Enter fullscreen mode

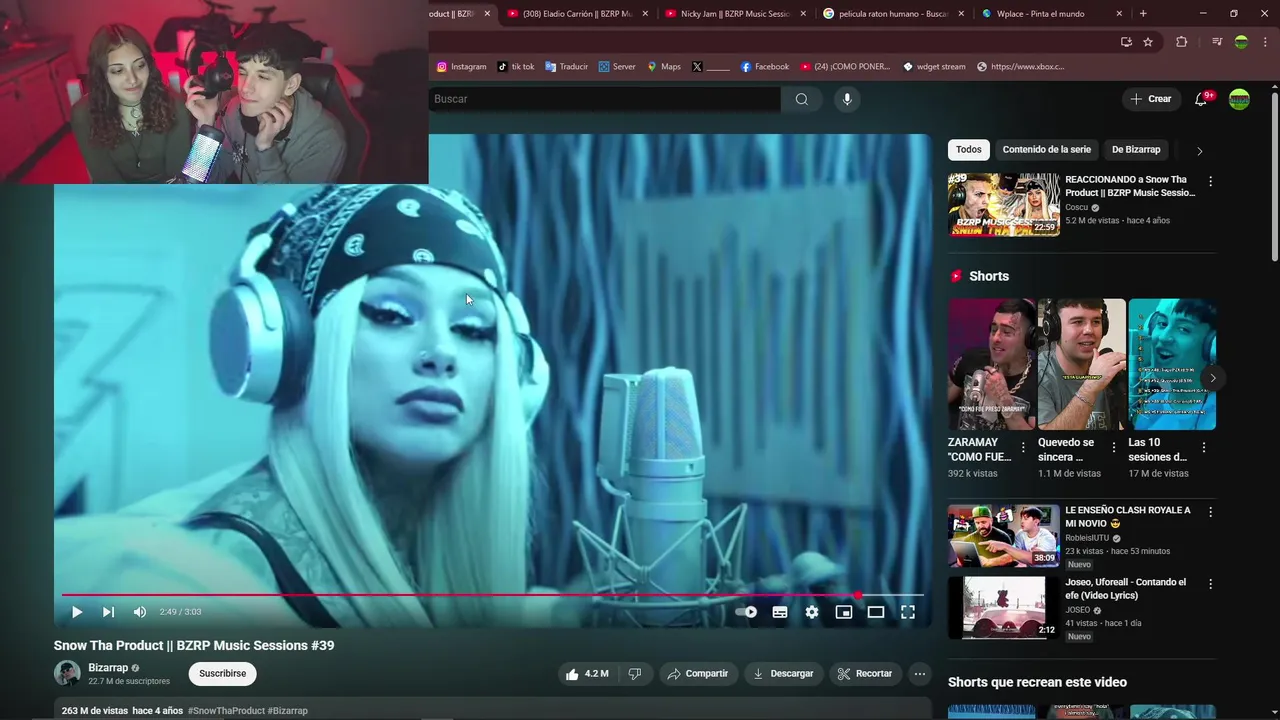[908, 612]
